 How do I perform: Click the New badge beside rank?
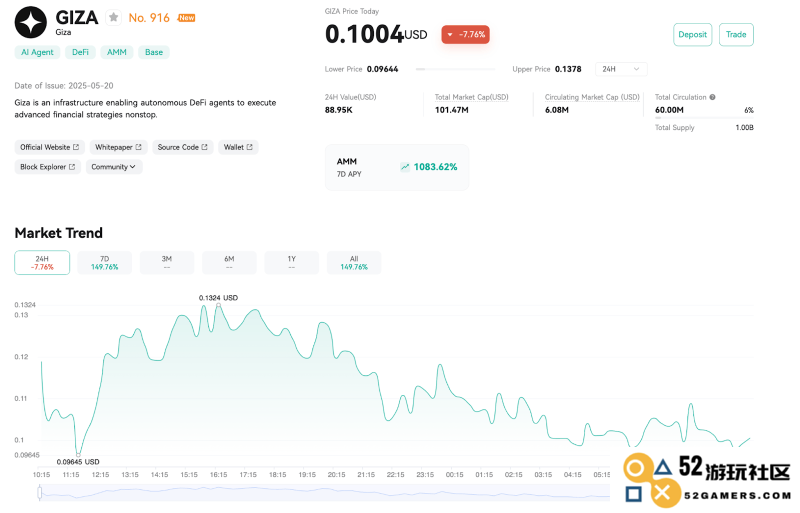coord(187,18)
